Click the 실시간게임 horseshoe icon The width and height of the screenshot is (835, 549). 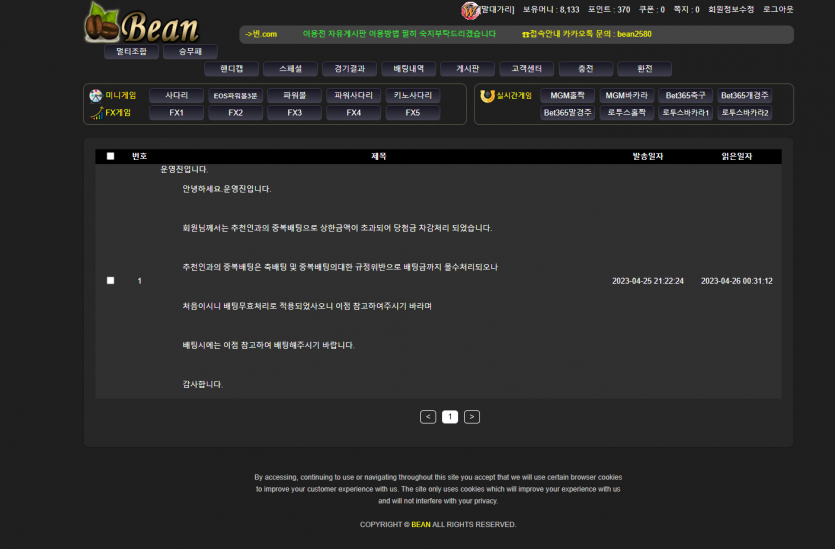tap(487, 96)
